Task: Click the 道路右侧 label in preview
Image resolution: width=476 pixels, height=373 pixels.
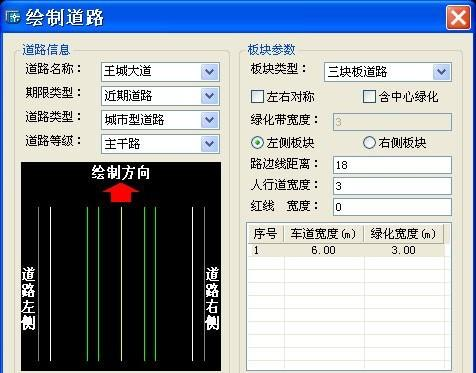Action: click(212, 298)
